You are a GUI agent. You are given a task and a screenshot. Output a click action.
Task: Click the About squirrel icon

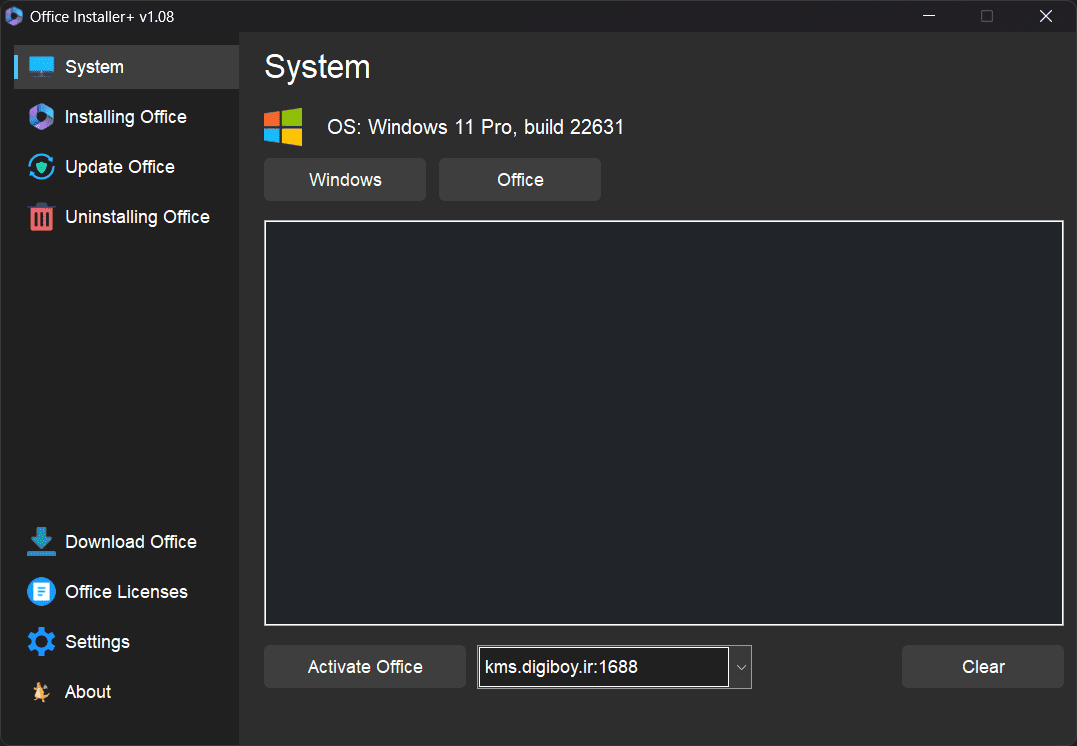pyautogui.click(x=41, y=692)
